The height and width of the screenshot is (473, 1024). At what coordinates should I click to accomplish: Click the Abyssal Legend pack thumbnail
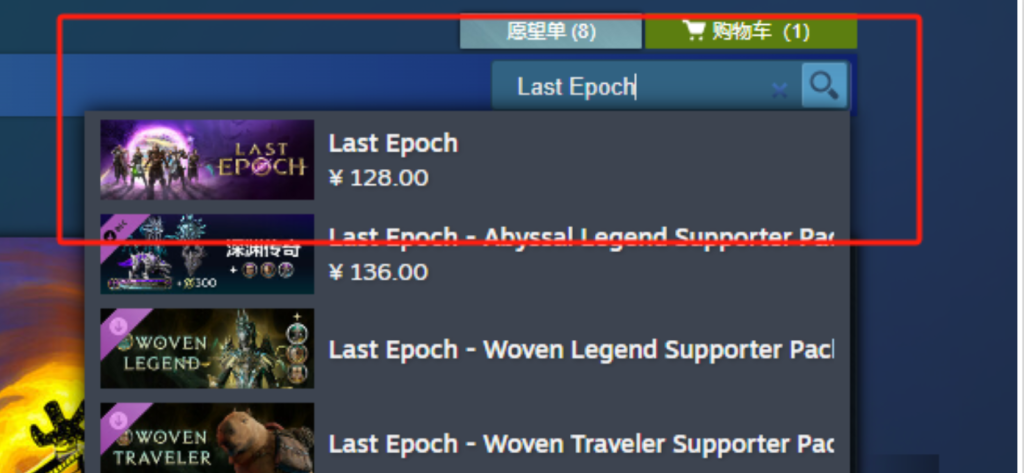click(207, 254)
